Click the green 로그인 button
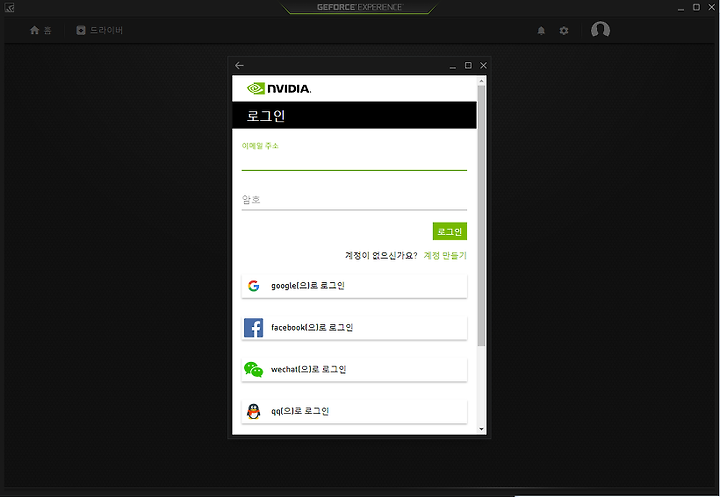 click(x=450, y=231)
